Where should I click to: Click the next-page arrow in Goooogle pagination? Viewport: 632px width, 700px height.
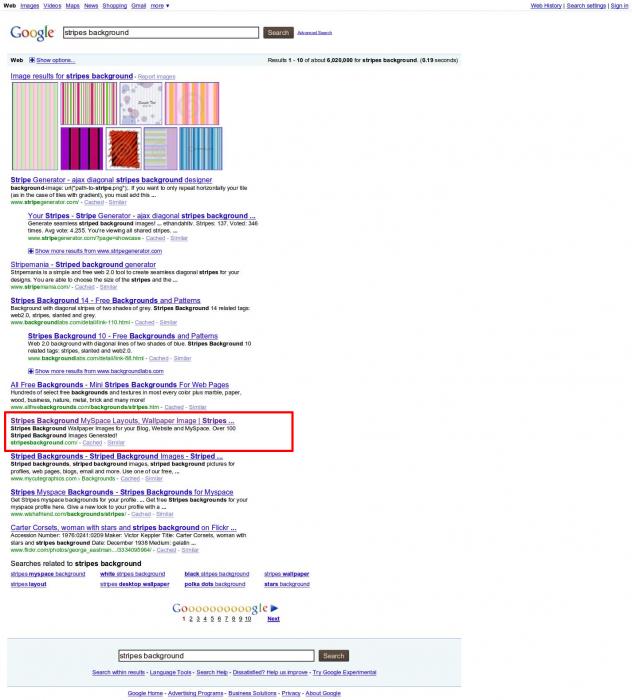point(274,608)
